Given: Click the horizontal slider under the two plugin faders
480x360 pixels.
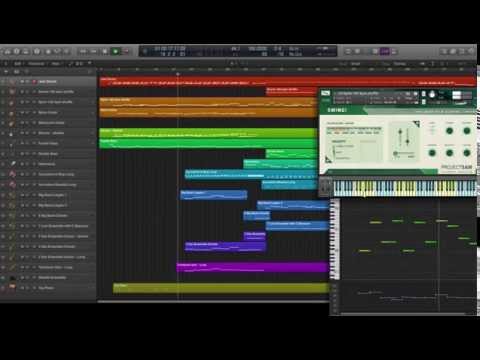Looking at the screenshot, I should pyautogui.click(x=404, y=154).
